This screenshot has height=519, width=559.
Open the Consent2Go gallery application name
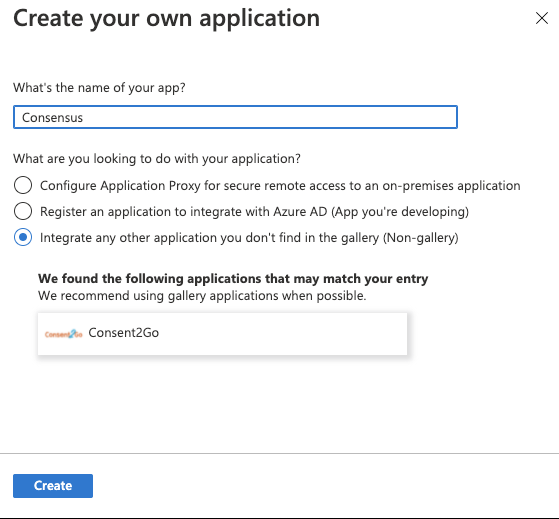click(x=124, y=333)
